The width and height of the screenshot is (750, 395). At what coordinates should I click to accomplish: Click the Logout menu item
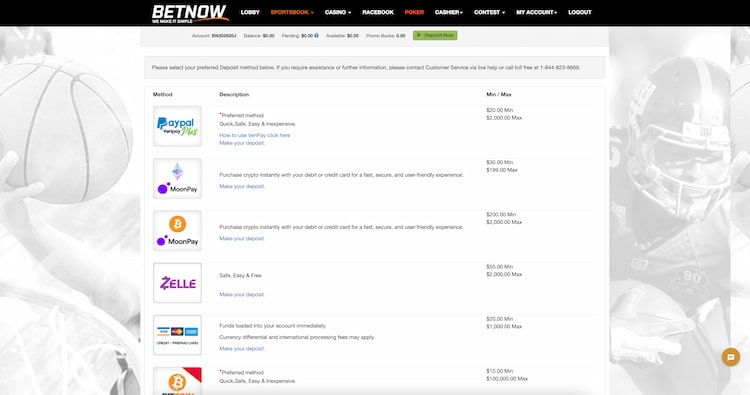tap(580, 12)
